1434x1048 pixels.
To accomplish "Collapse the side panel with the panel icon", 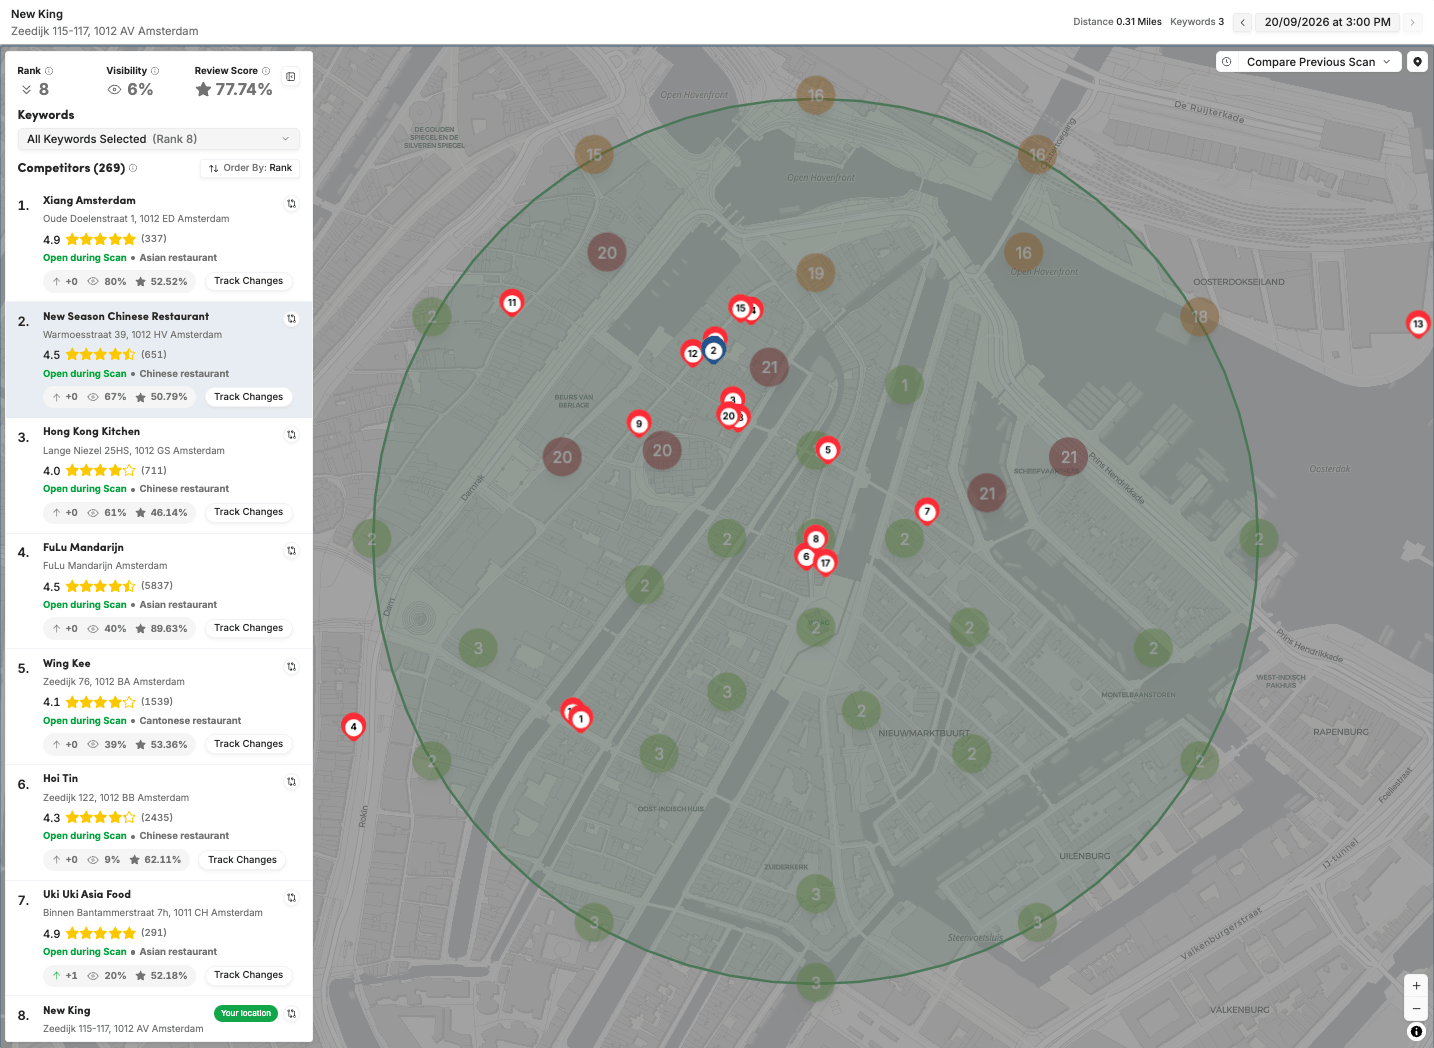I will click(x=291, y=77).
